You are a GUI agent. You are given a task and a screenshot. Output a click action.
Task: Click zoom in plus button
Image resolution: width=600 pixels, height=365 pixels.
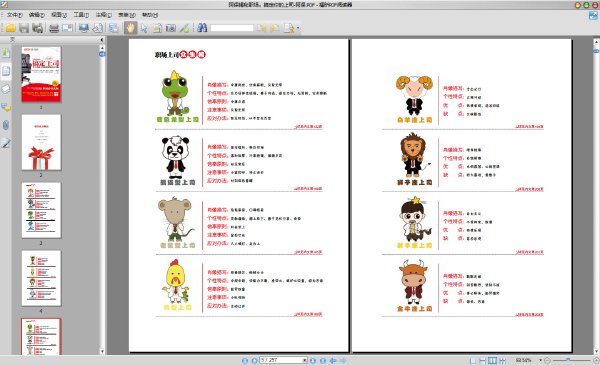coord(596,360)
